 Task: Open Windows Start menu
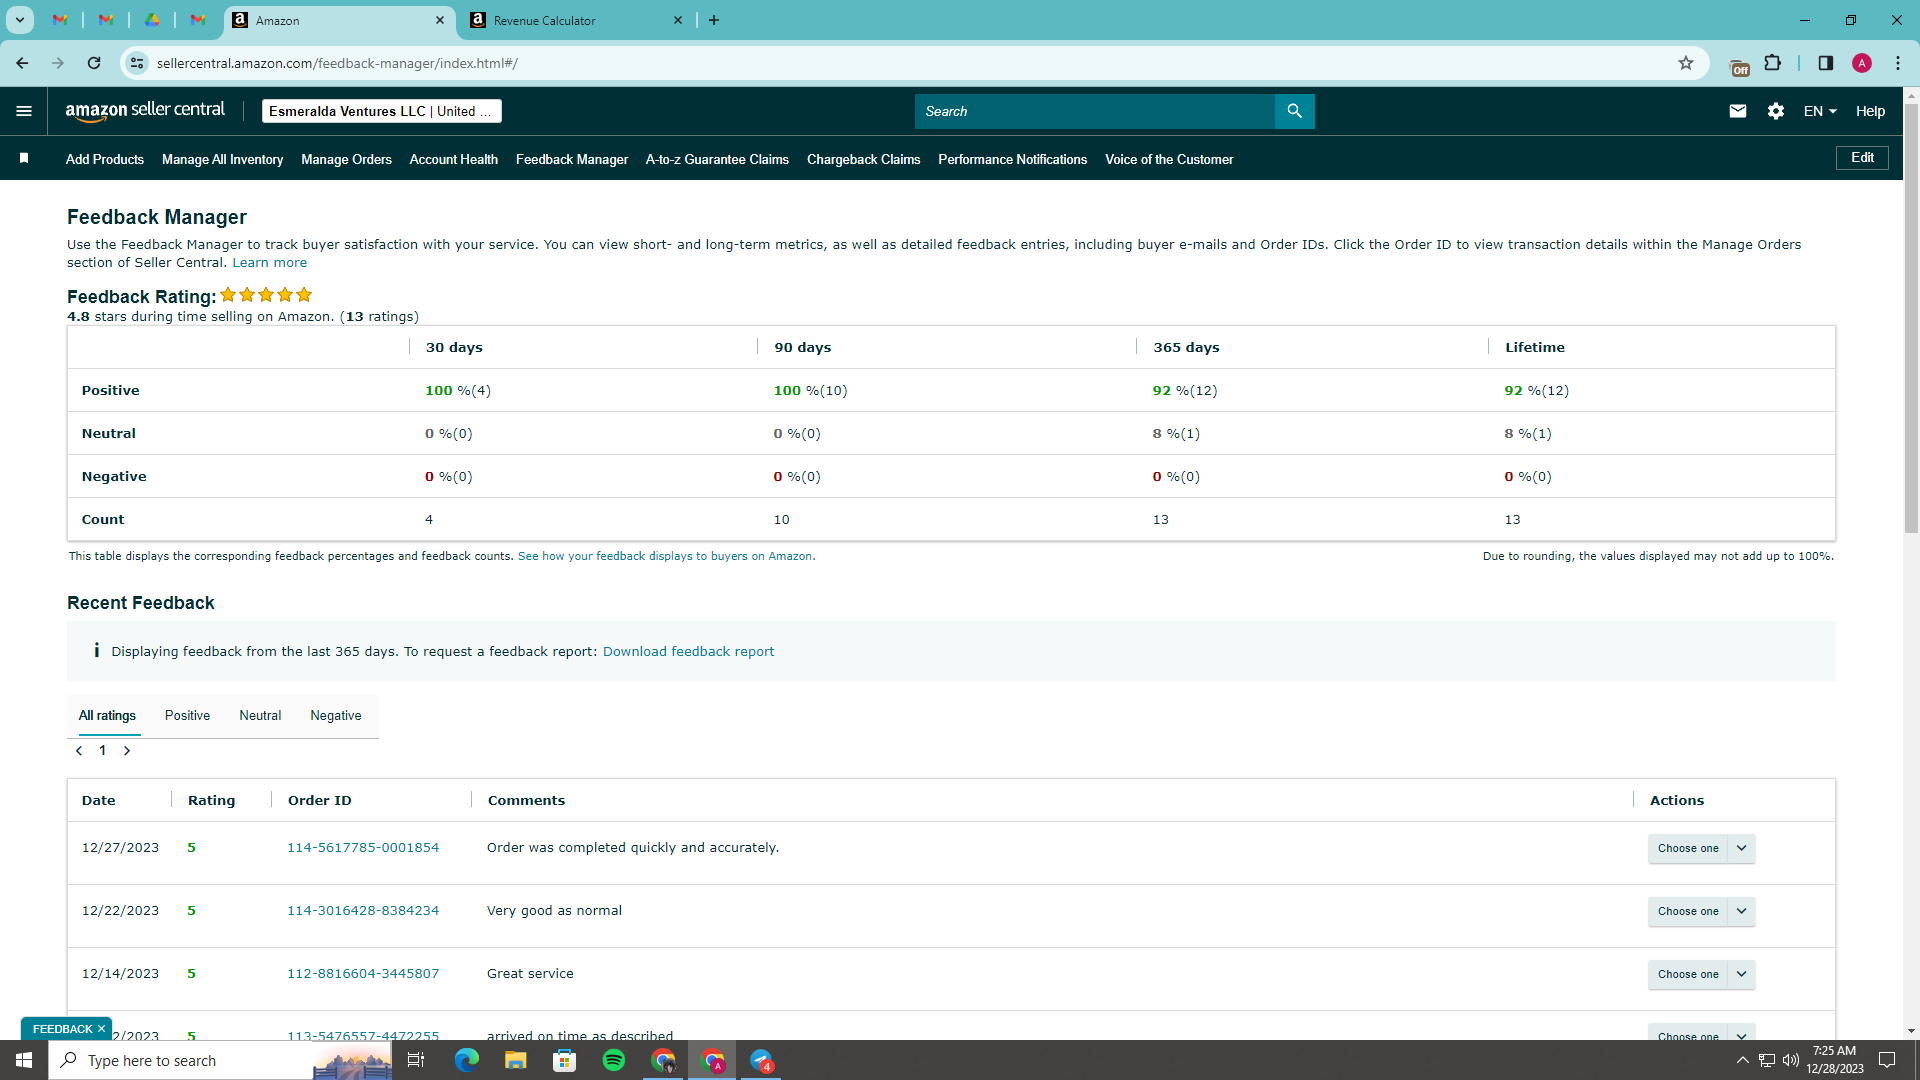tap(24, 1060)
